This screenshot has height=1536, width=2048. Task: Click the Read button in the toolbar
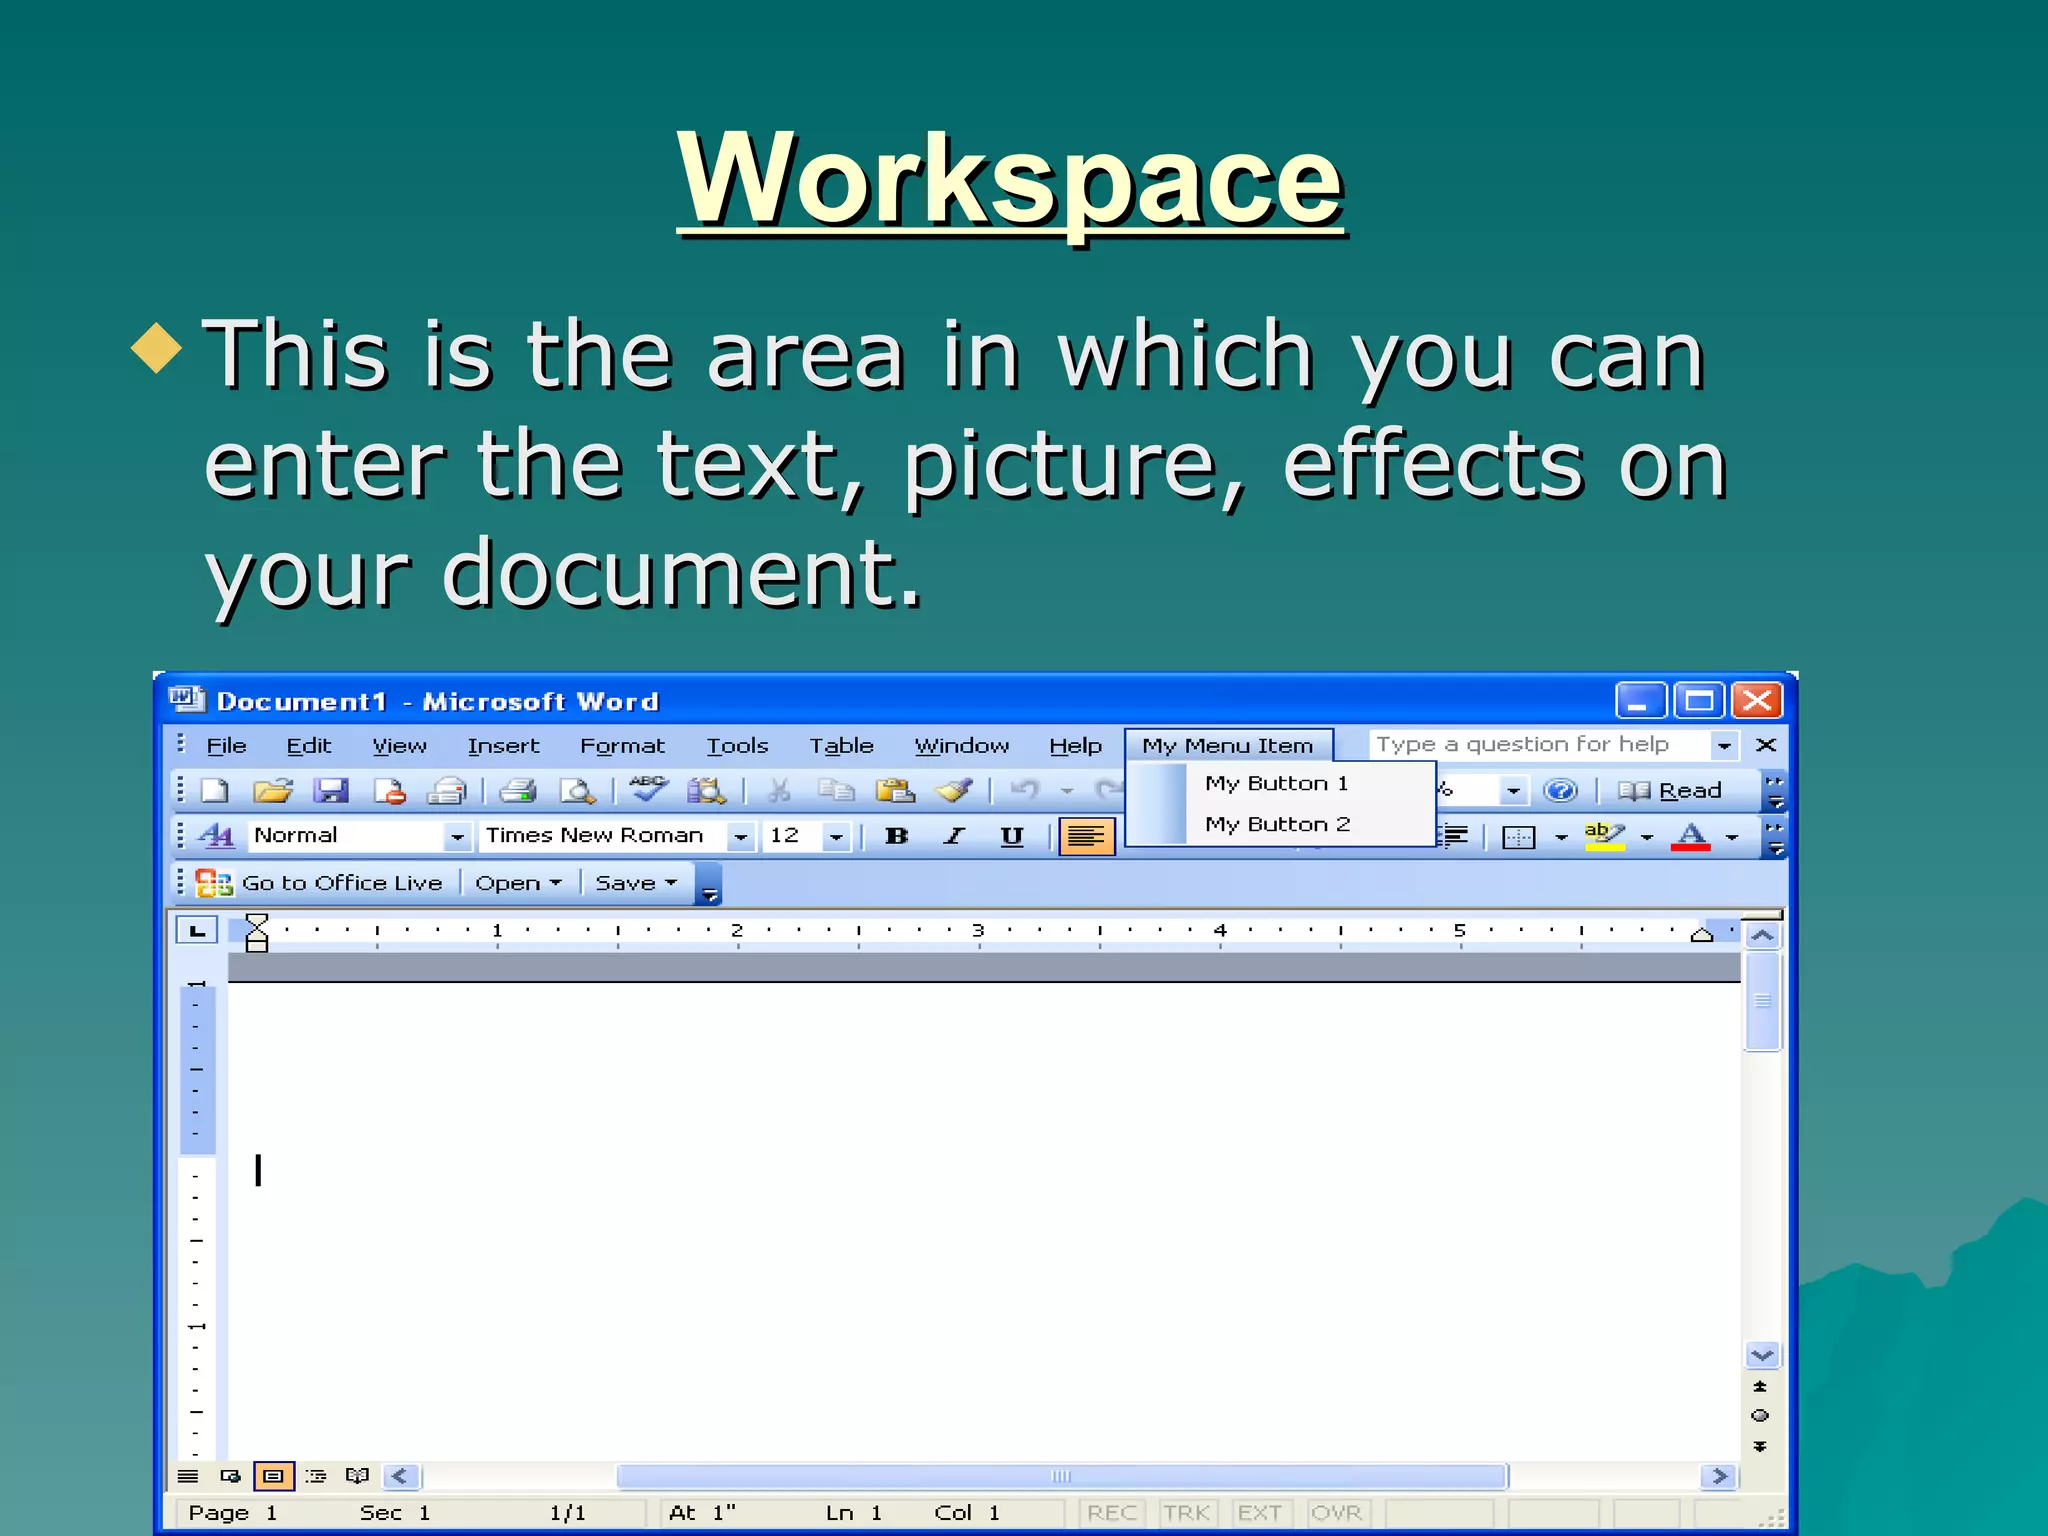point(1670,791)
